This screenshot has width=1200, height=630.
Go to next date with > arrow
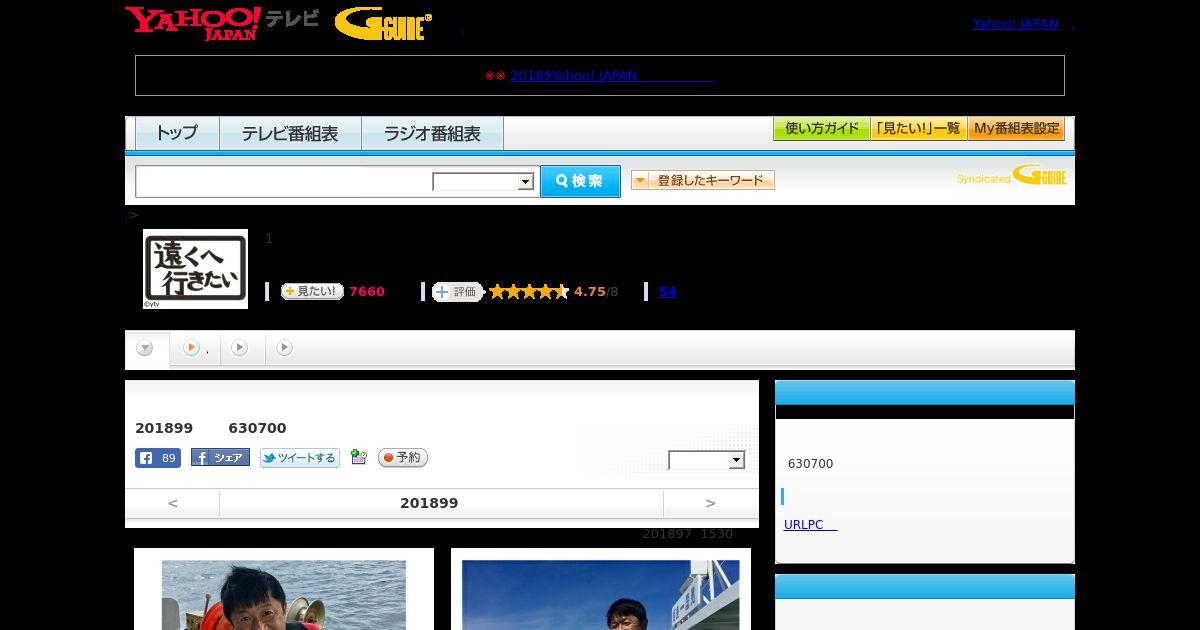coord(710,503)
